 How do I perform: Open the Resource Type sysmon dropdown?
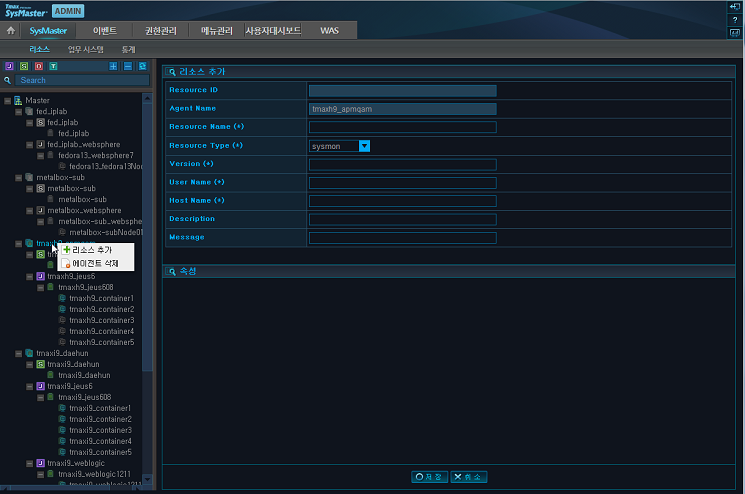364,146
